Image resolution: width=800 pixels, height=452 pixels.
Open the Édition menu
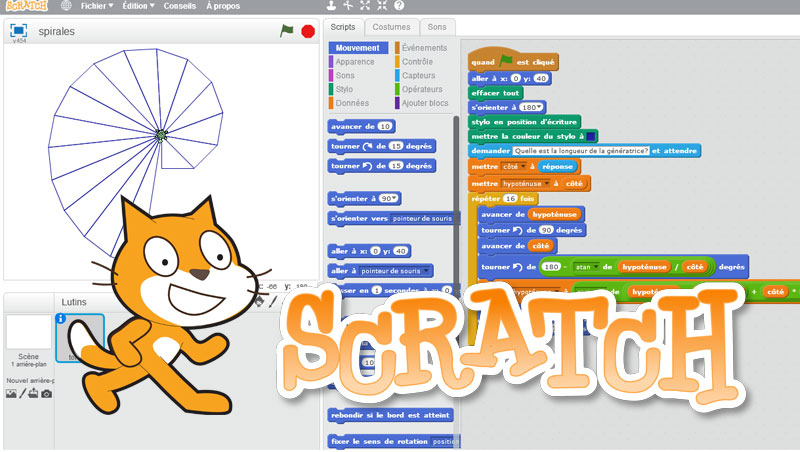138,6
